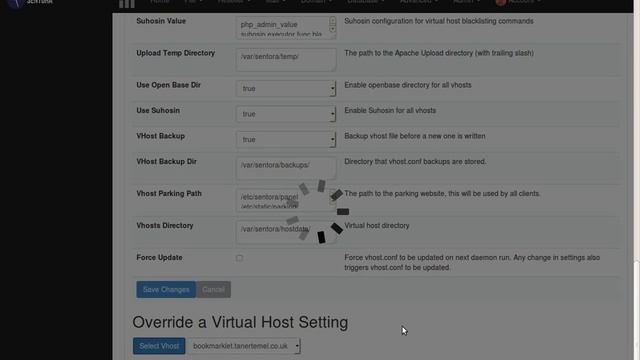The width and height of the screenshot is (640, 360).
Task: Click 'The path to the Apache Upload directory' text
Action: (439, 53)
